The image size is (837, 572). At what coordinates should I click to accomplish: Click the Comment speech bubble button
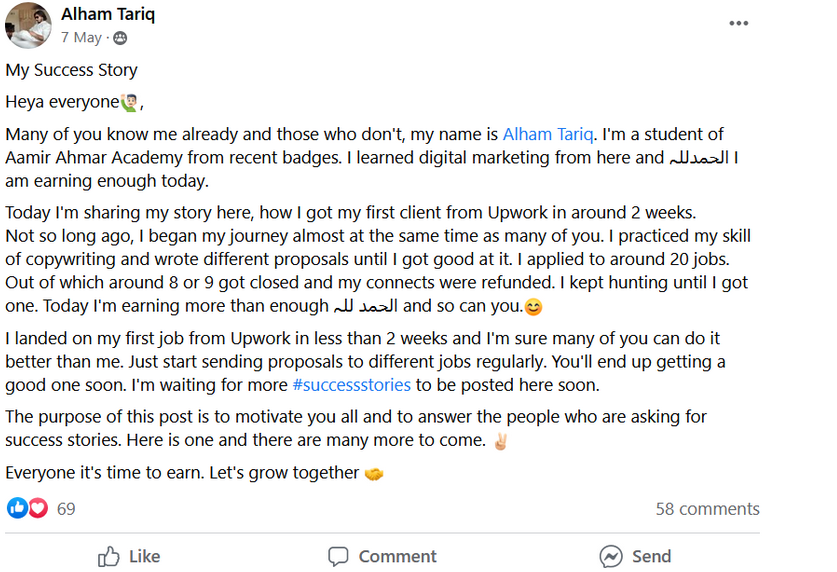[x=383, y=556]
